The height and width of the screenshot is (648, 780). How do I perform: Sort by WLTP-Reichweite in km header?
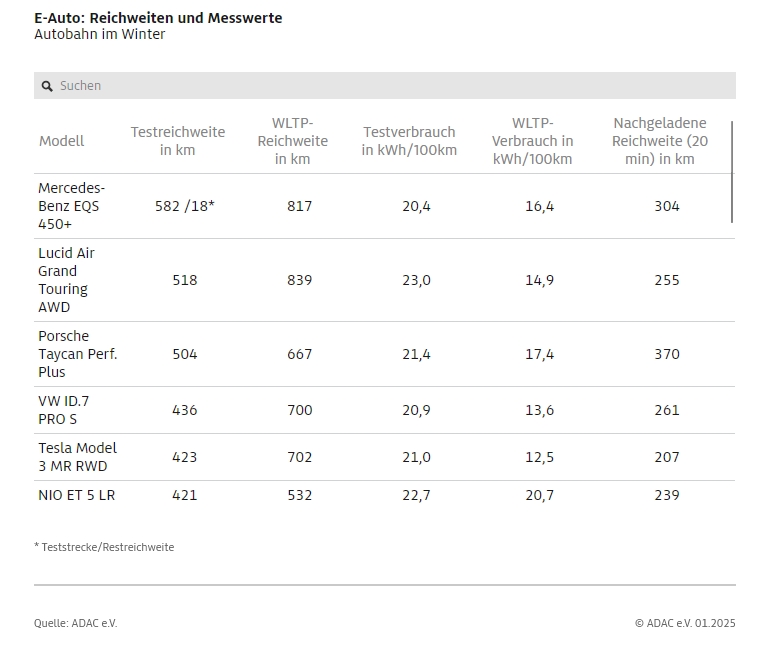coord(292,141)
